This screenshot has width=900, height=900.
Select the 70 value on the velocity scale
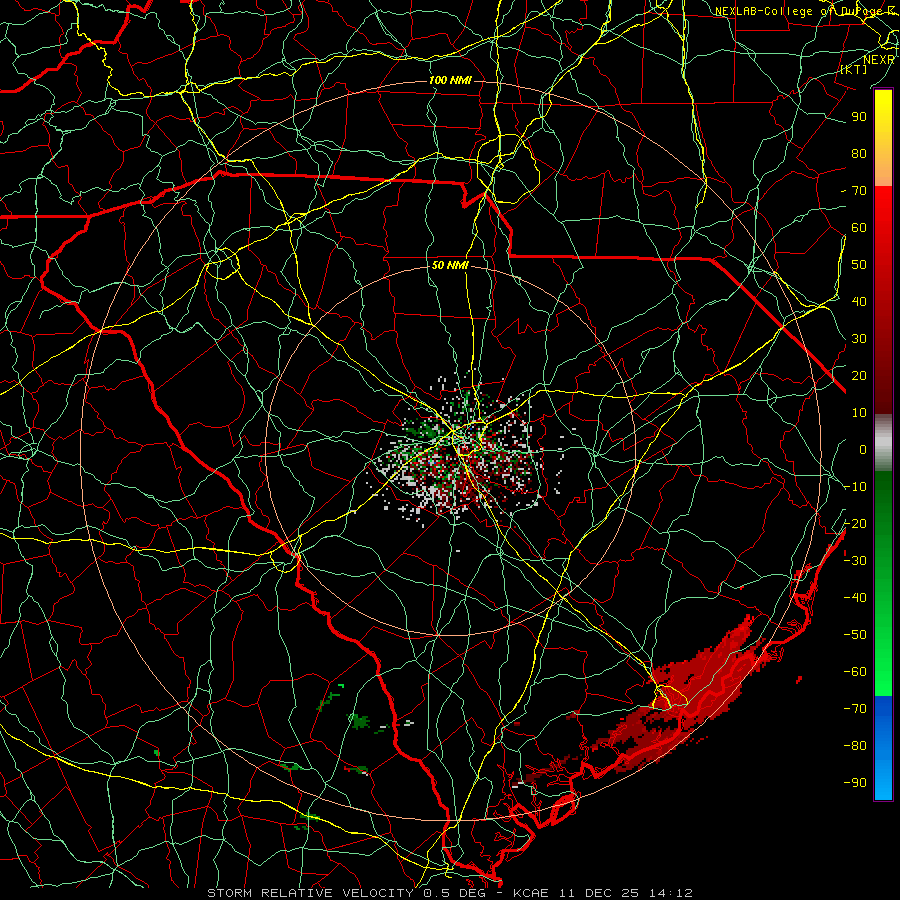coord(859,191)
